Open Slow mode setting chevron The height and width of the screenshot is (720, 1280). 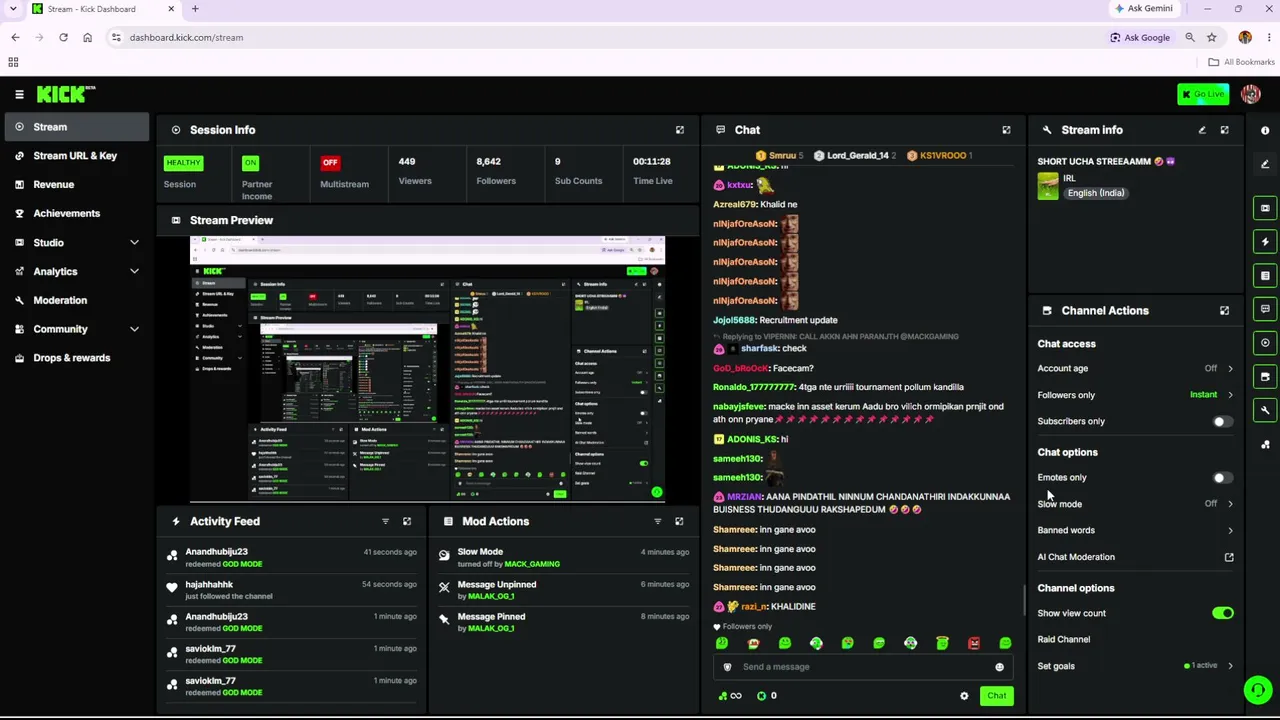coord(1230,504)
